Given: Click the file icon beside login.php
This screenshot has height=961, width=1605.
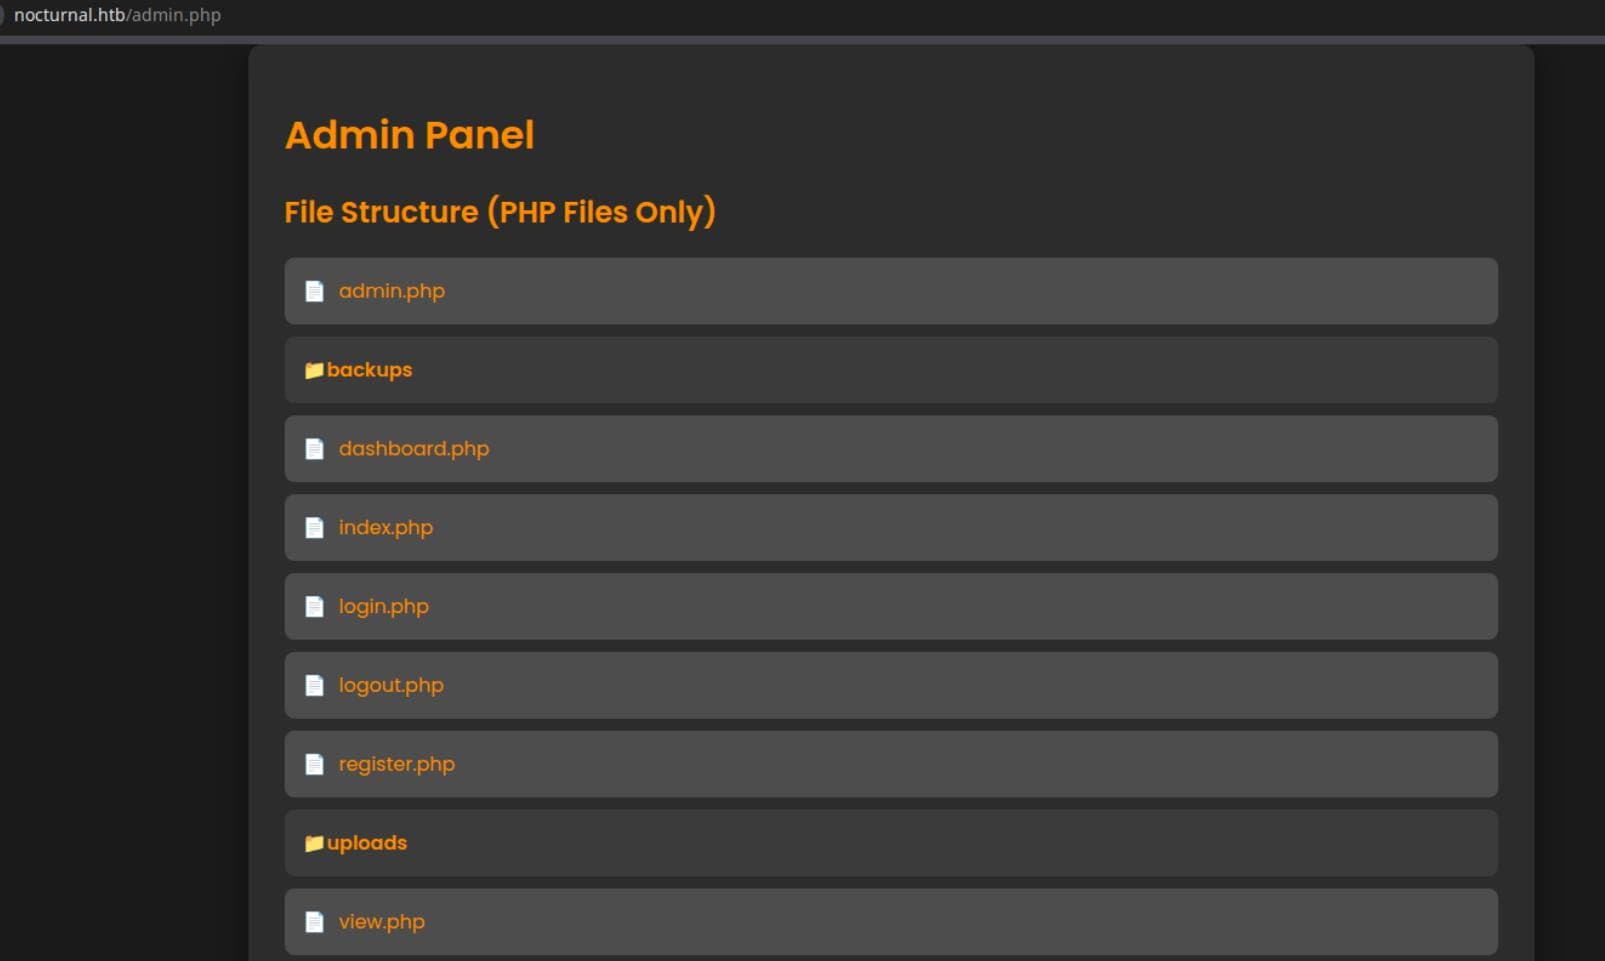Looking at the screenshot, I should (x=314, y=607).
